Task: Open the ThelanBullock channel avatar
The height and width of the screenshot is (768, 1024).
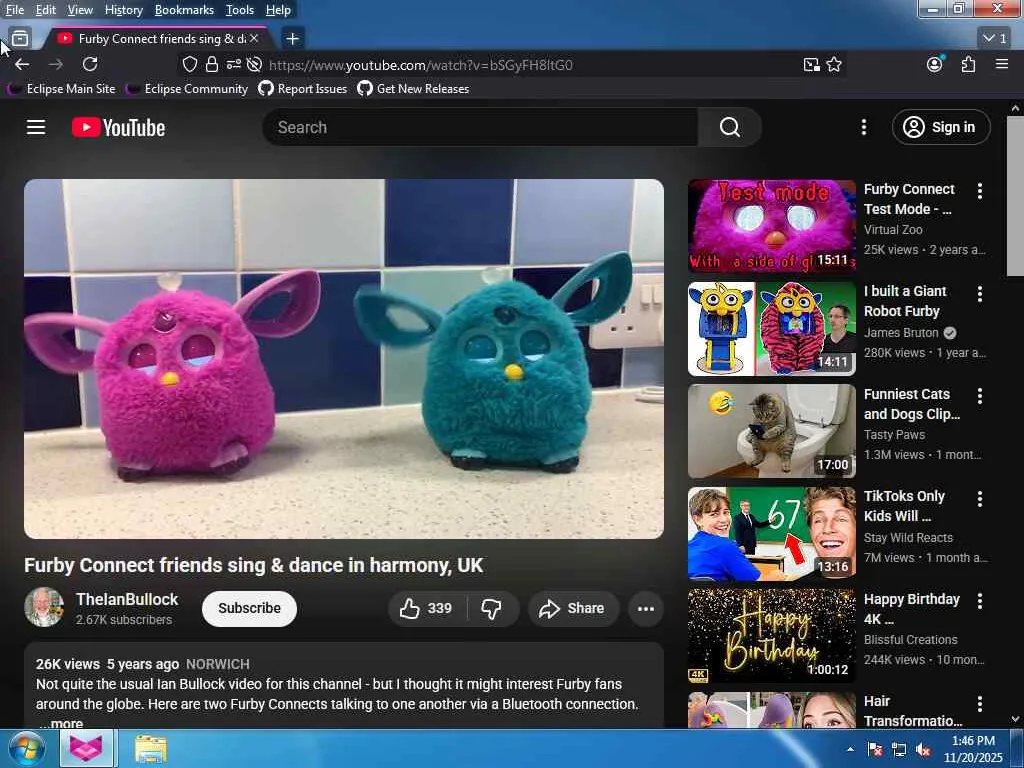Action: point(44,607)
